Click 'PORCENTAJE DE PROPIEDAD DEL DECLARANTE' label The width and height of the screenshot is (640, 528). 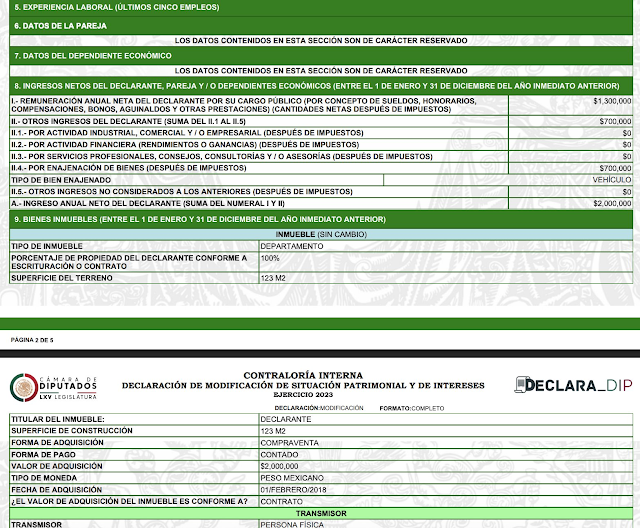tap(129, 262)
